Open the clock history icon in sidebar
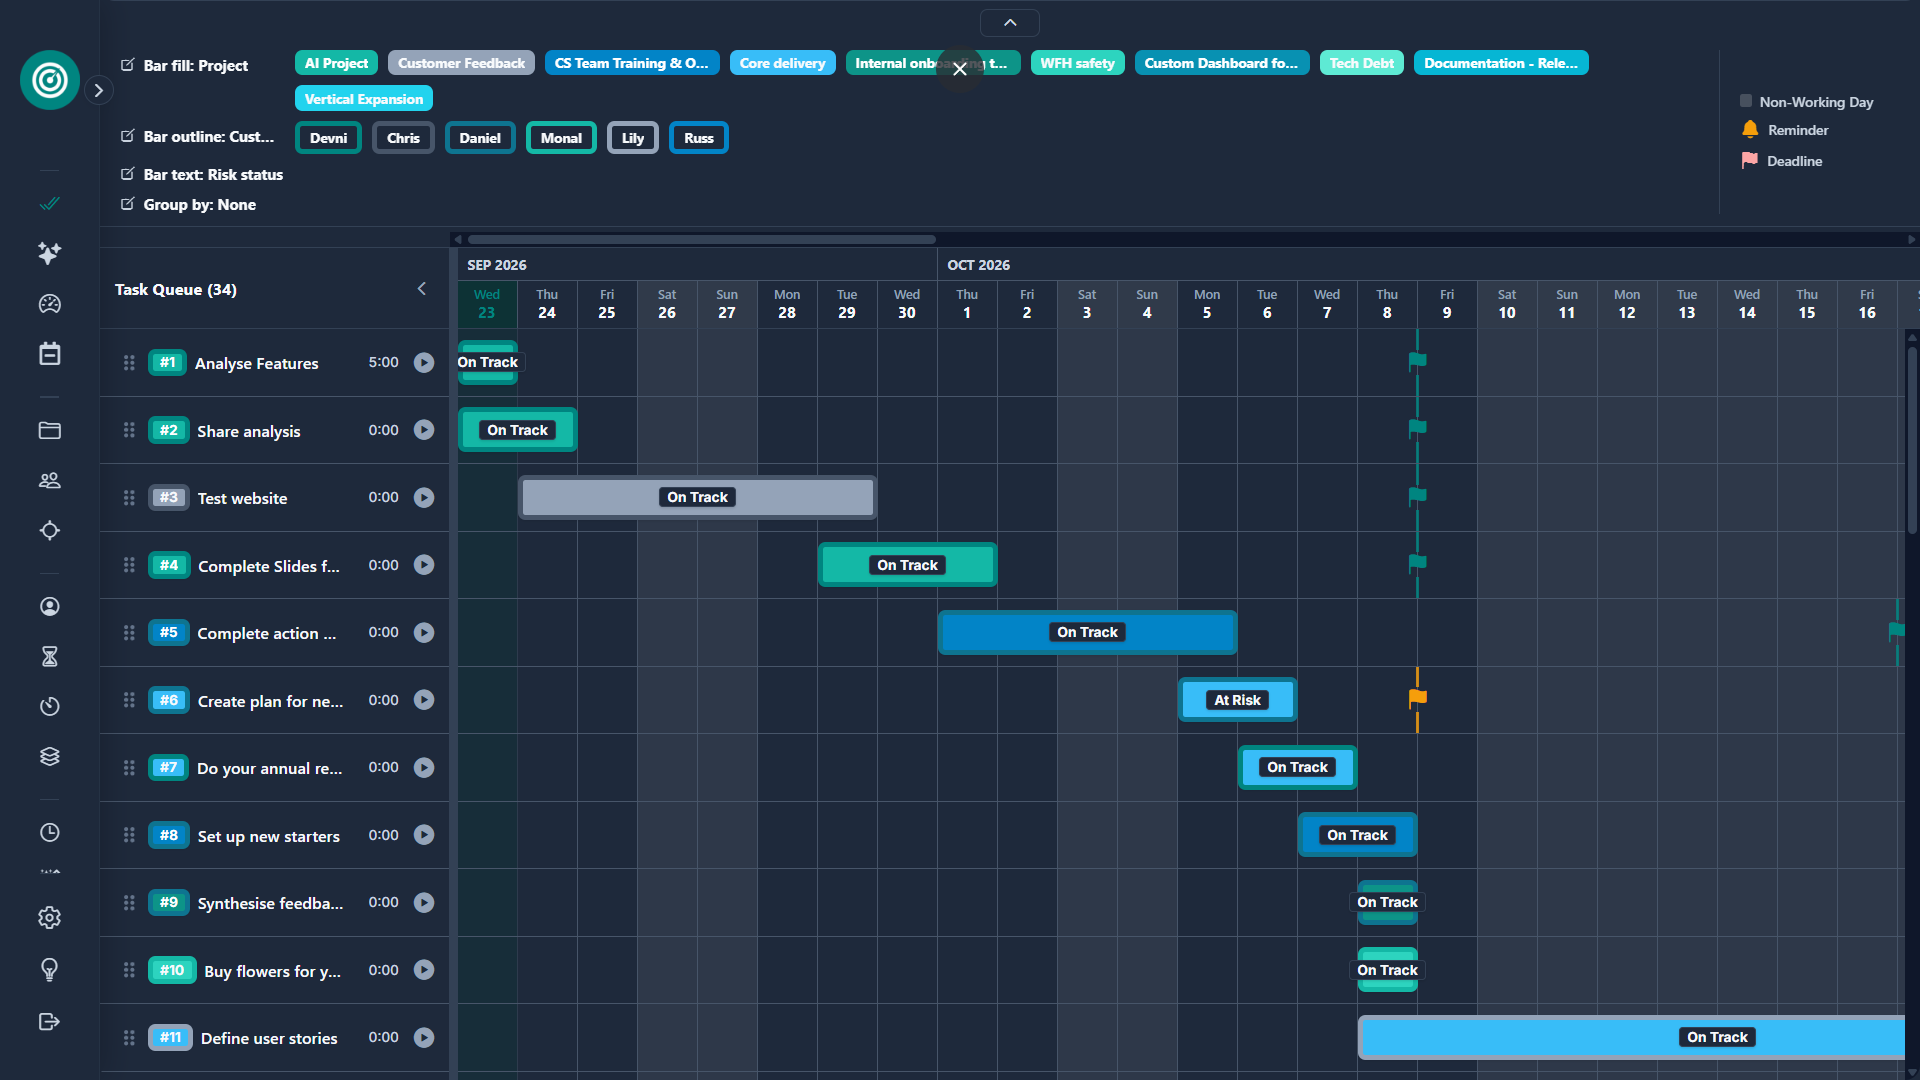Screen dimensions: 1920x1080 pos(49,832)
